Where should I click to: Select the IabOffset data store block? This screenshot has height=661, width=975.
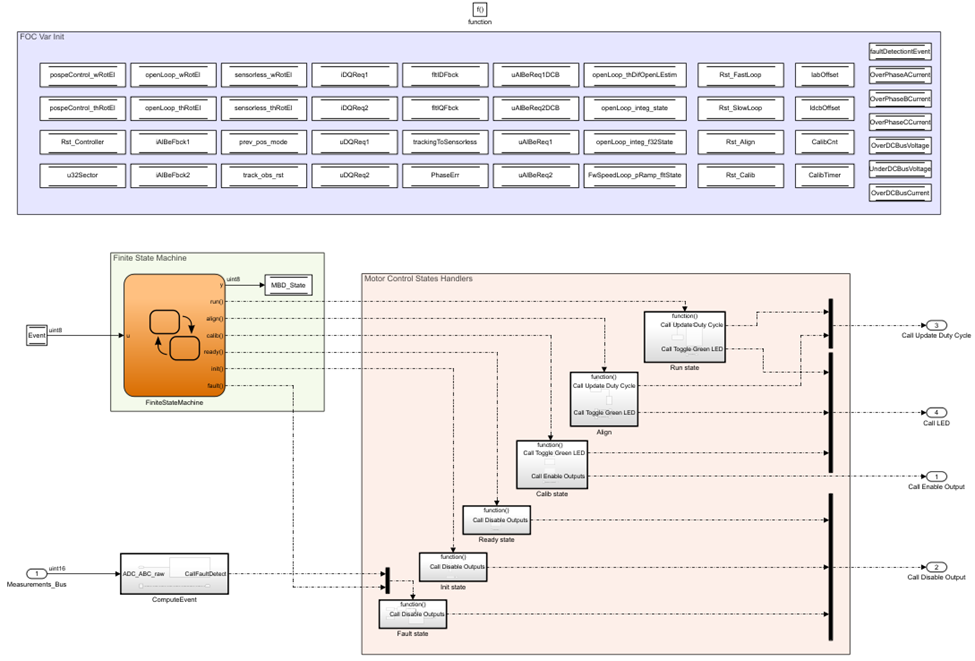tap(825, 75)
